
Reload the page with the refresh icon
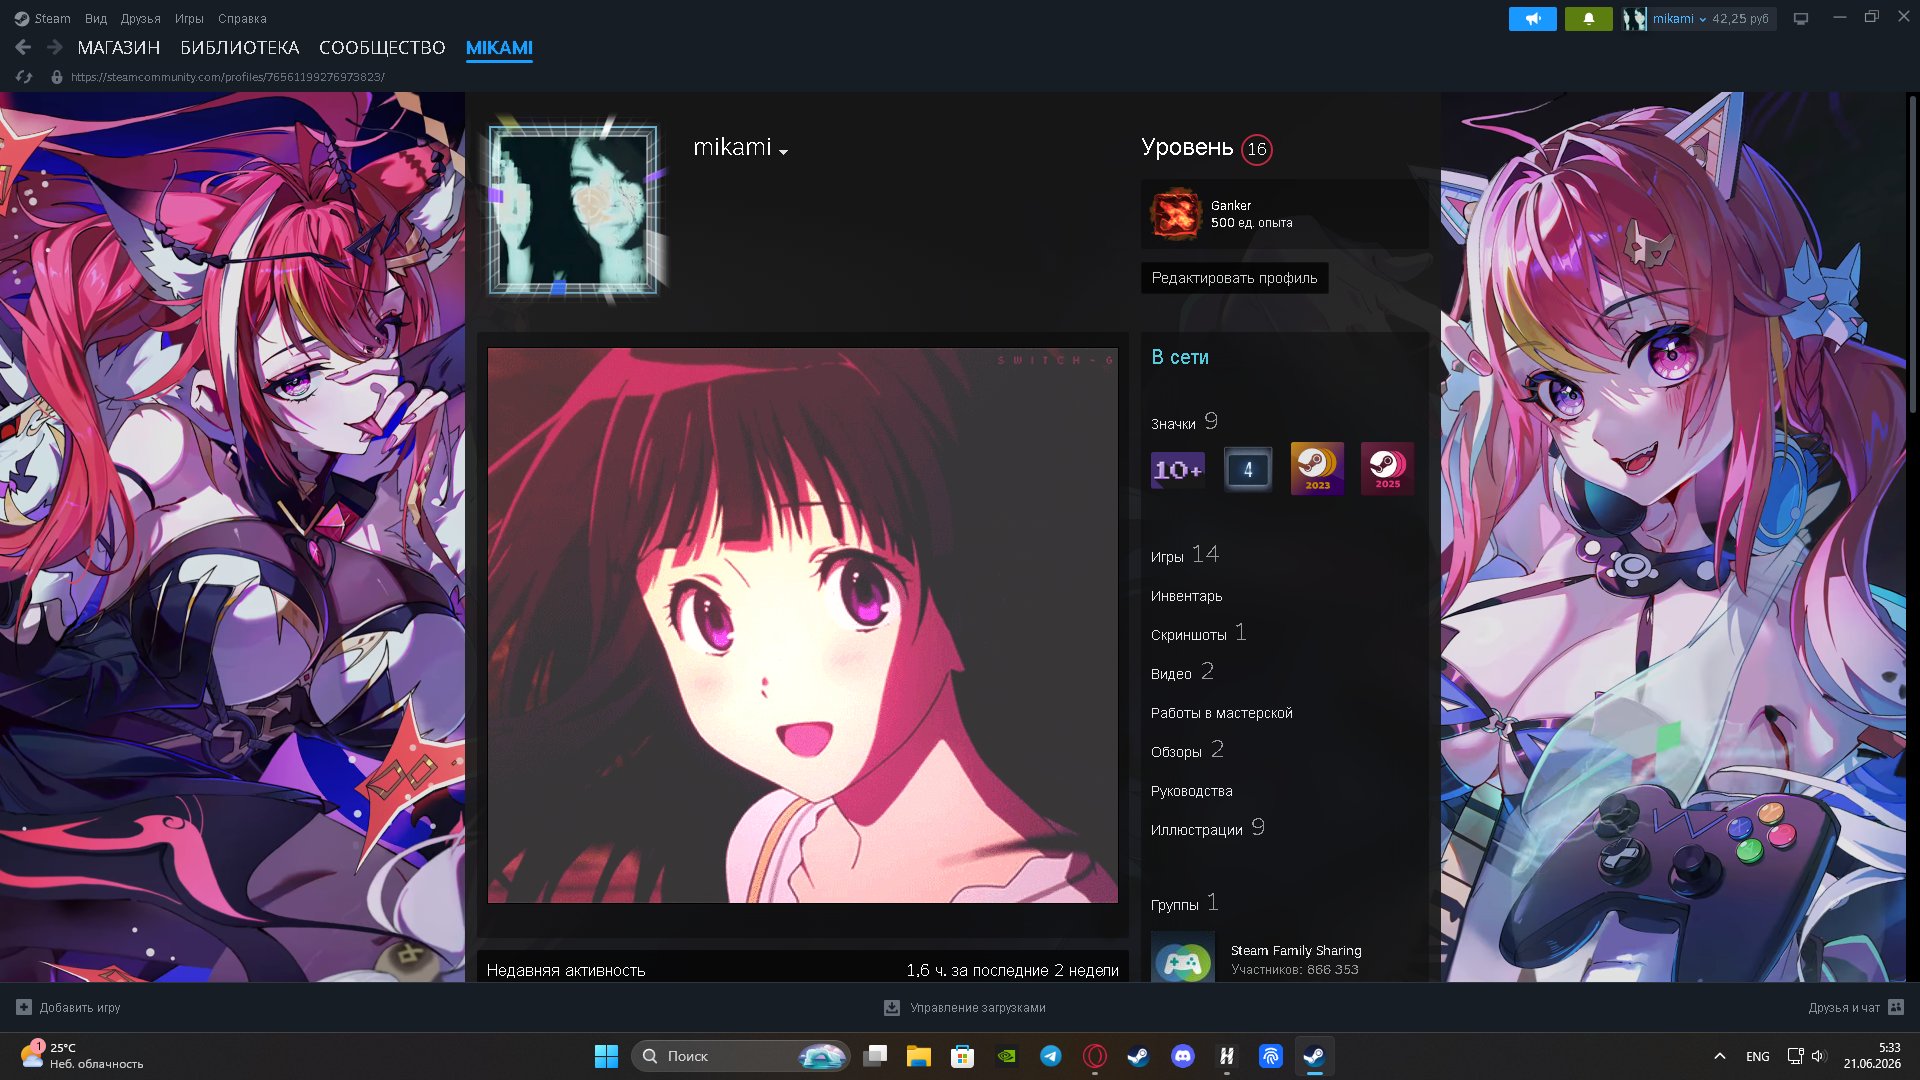[24, 77]
